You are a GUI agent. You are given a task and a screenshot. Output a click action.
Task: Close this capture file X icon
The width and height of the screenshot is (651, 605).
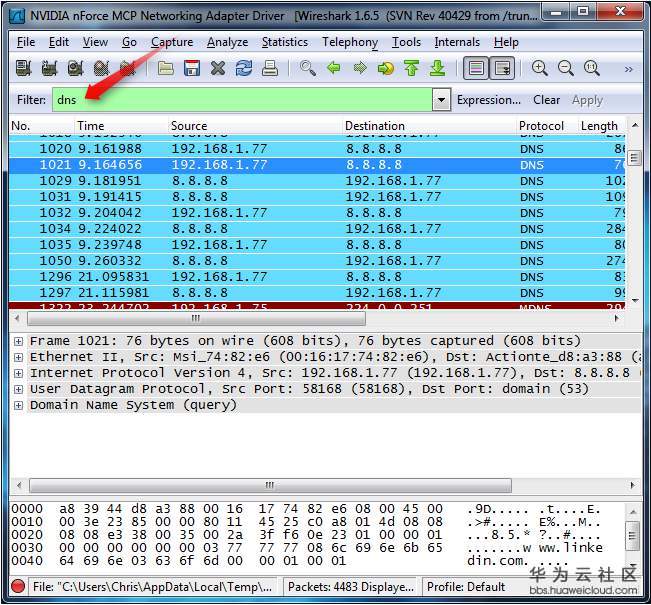(218, 68)
